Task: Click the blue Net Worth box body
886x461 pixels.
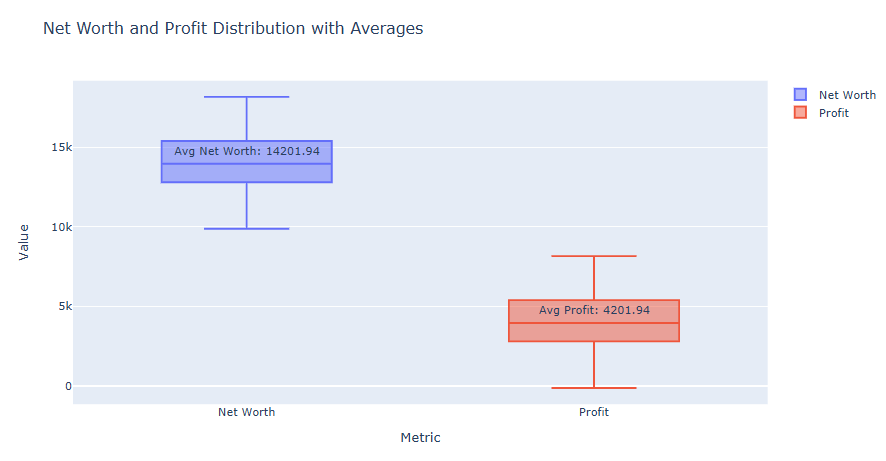Action: coord(246,172)
